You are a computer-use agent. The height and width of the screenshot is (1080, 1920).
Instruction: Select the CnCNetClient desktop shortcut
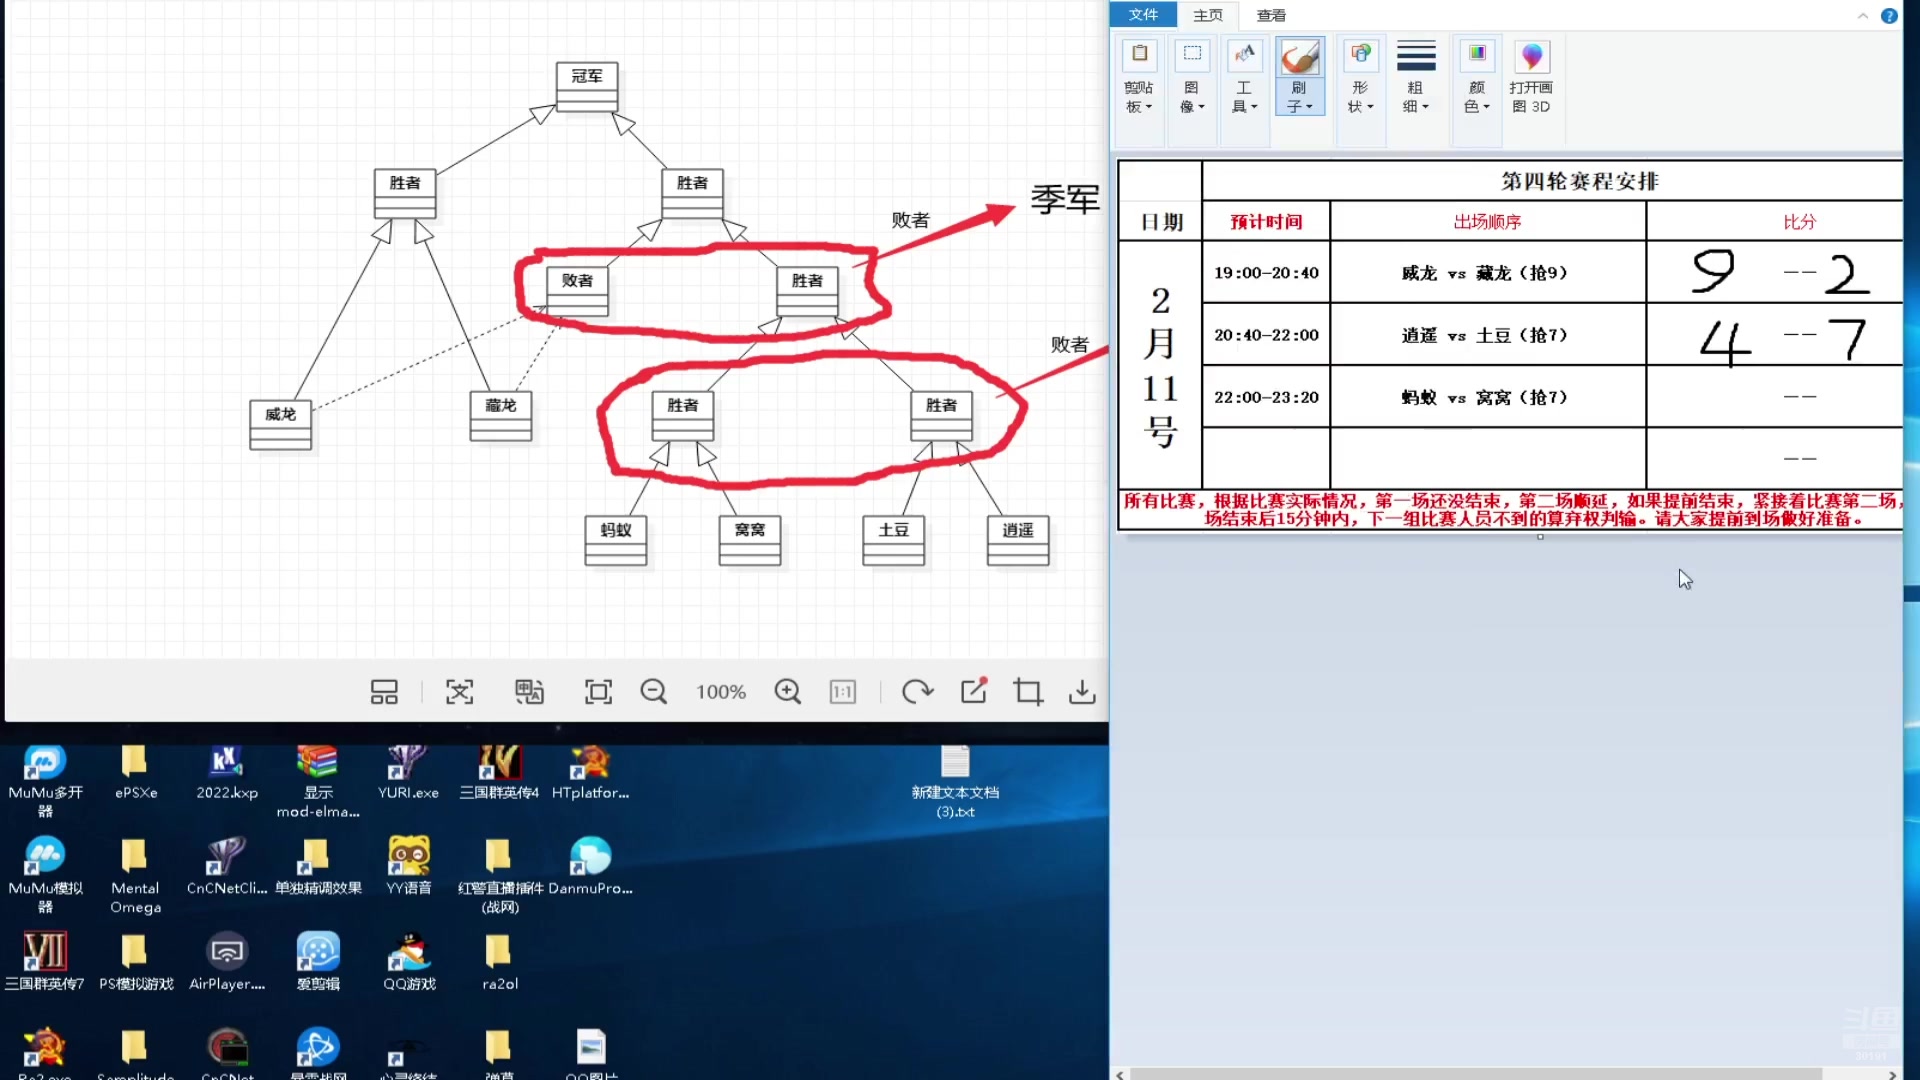tap(227, 866)
